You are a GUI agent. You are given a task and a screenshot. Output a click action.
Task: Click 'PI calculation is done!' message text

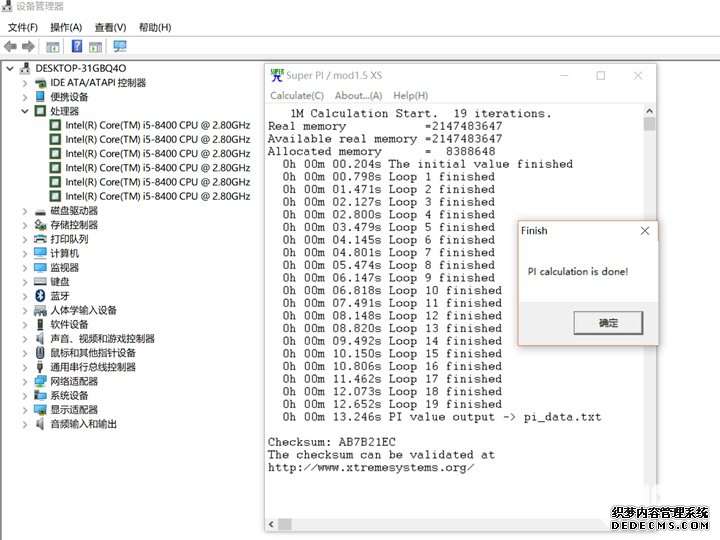click(x=578, y=271)
